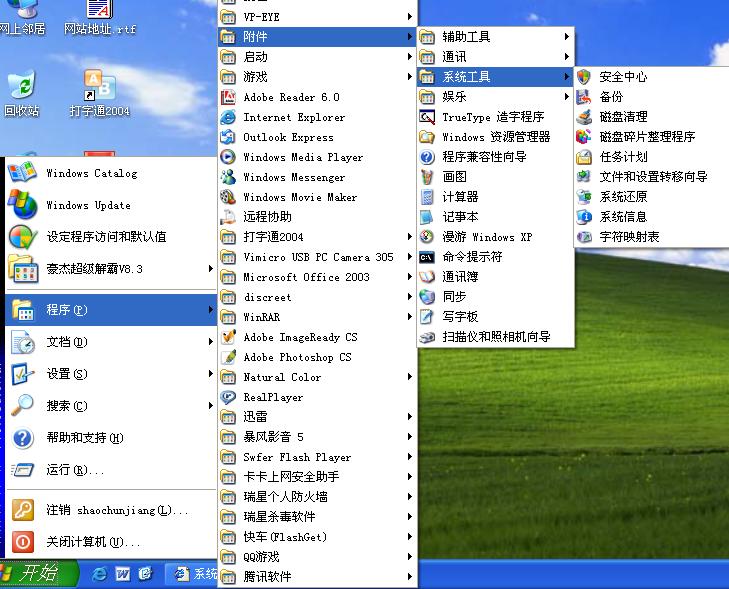The width and height of the screenshot is (729, 589).
Task: Open 系统还原 system restore icon
Action: click(583, 197)
